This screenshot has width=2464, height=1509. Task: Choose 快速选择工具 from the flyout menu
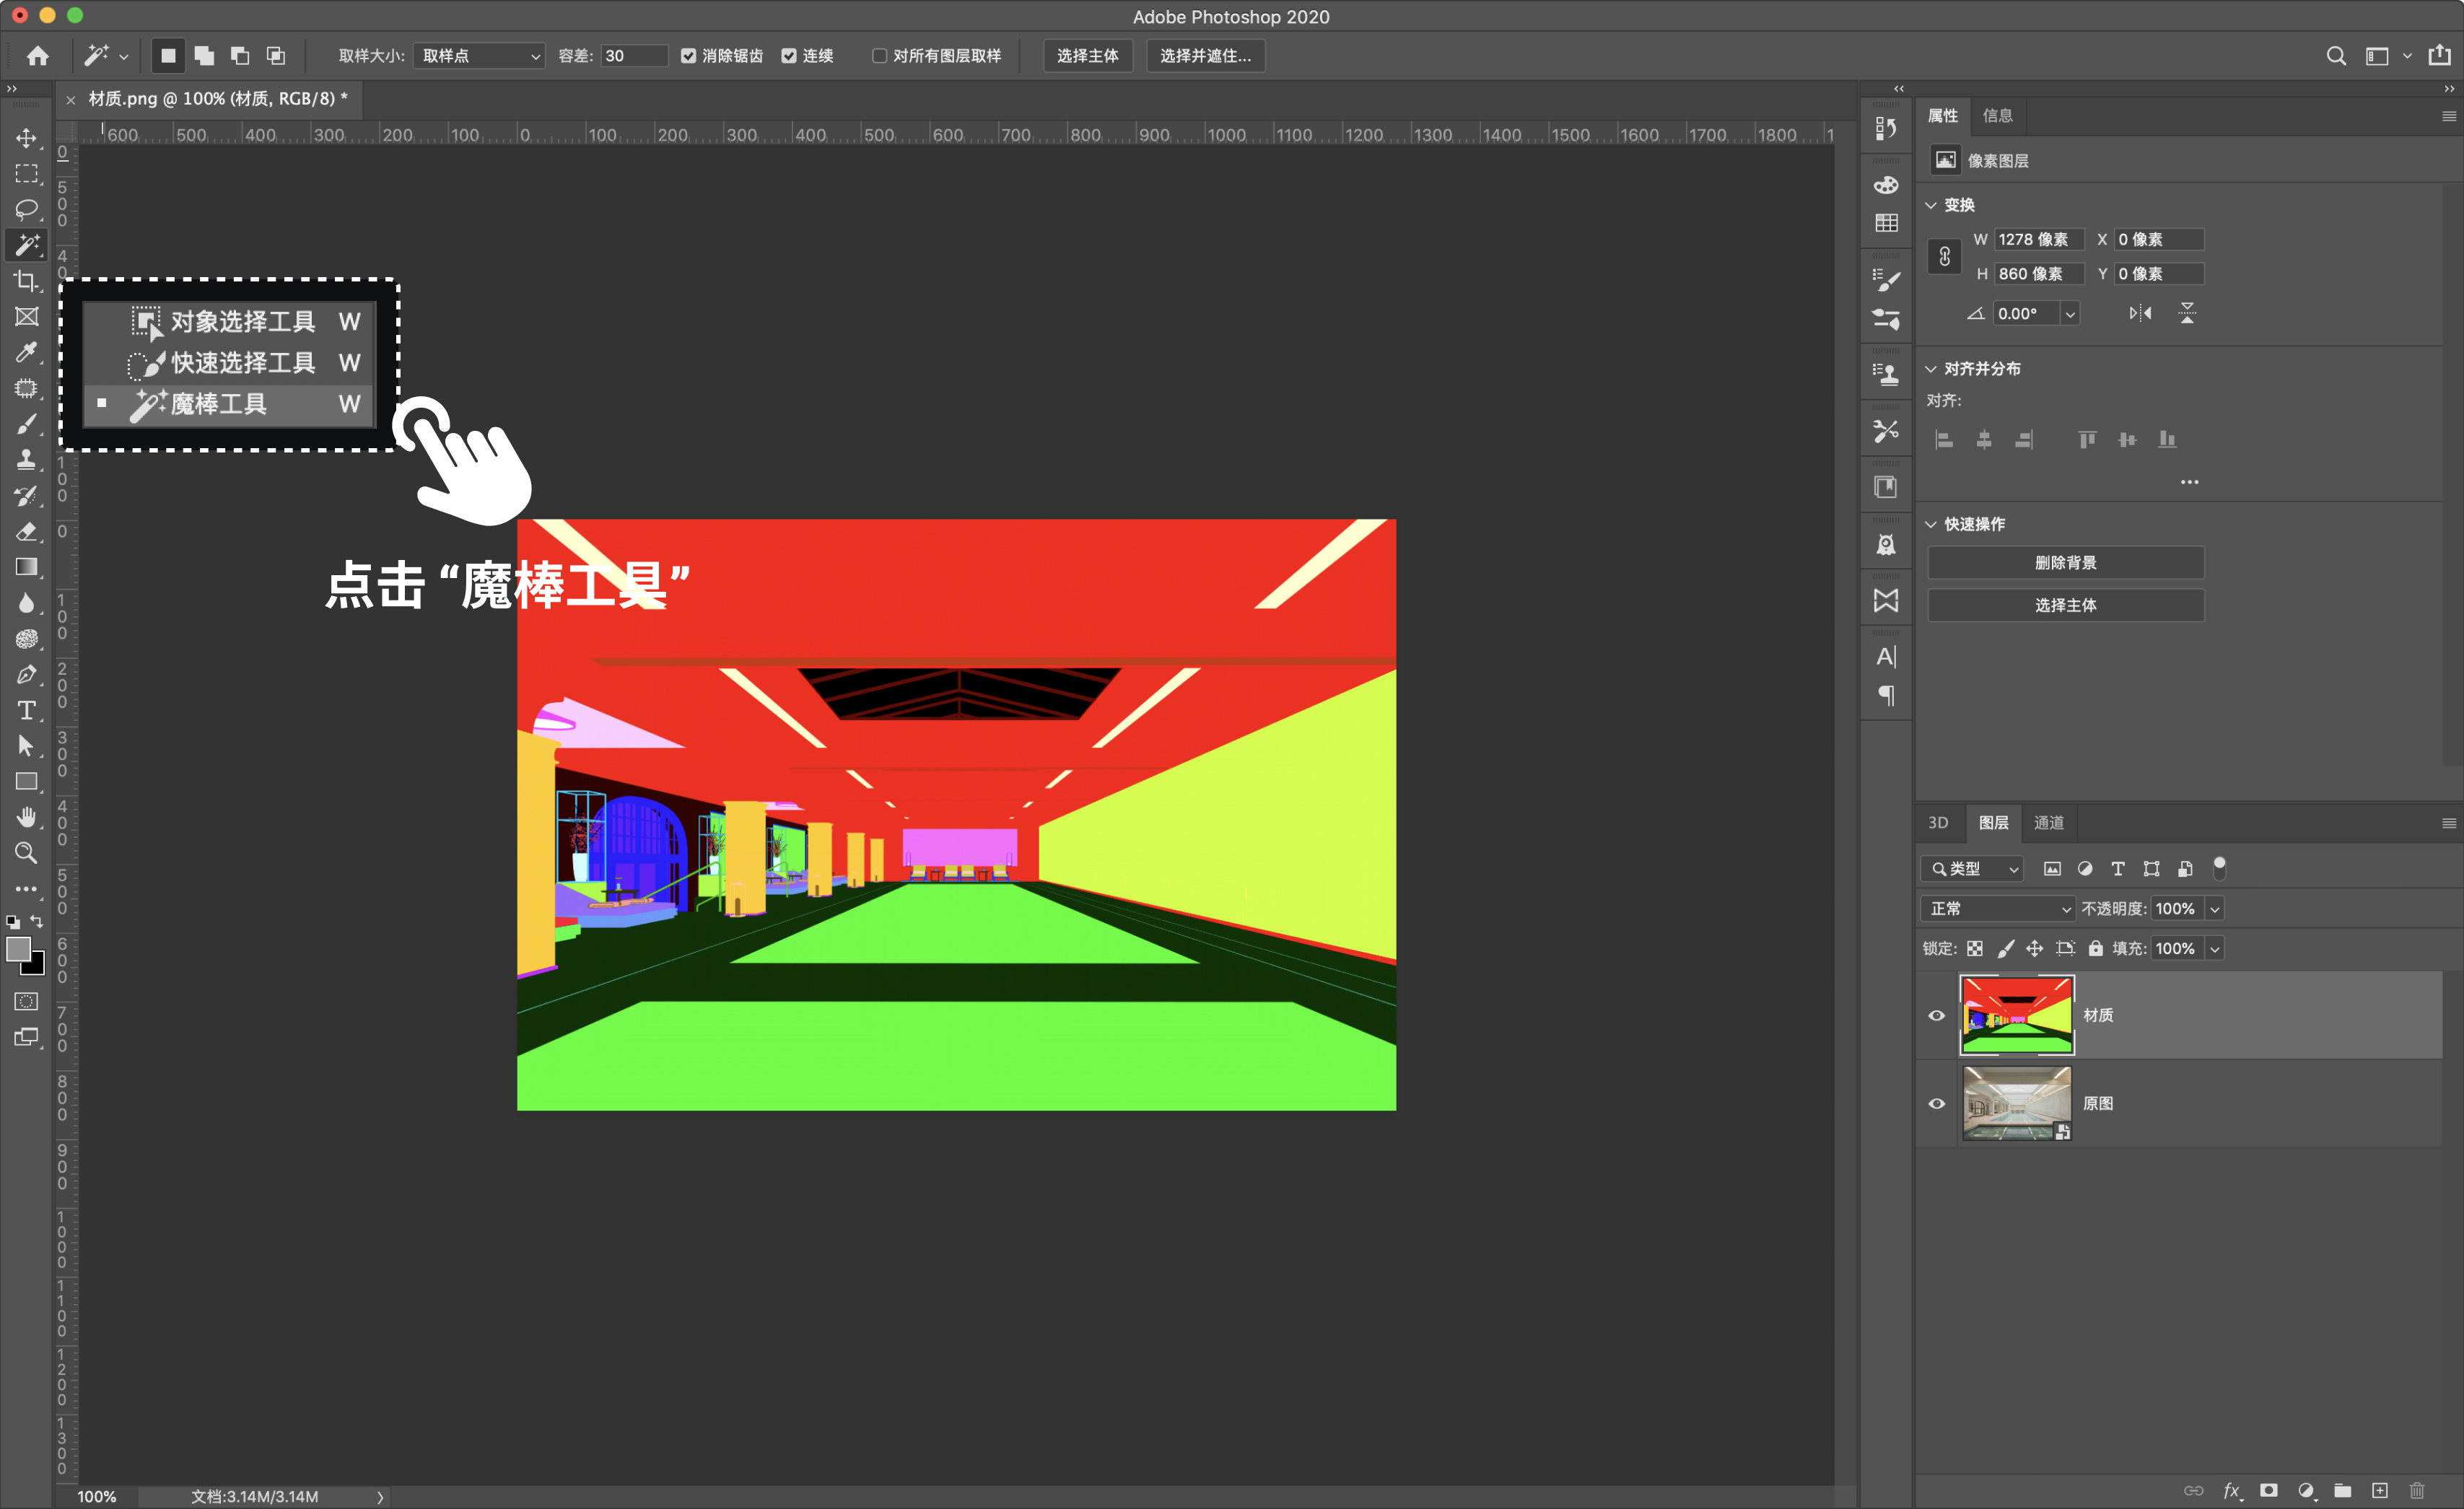pos(242,362)
